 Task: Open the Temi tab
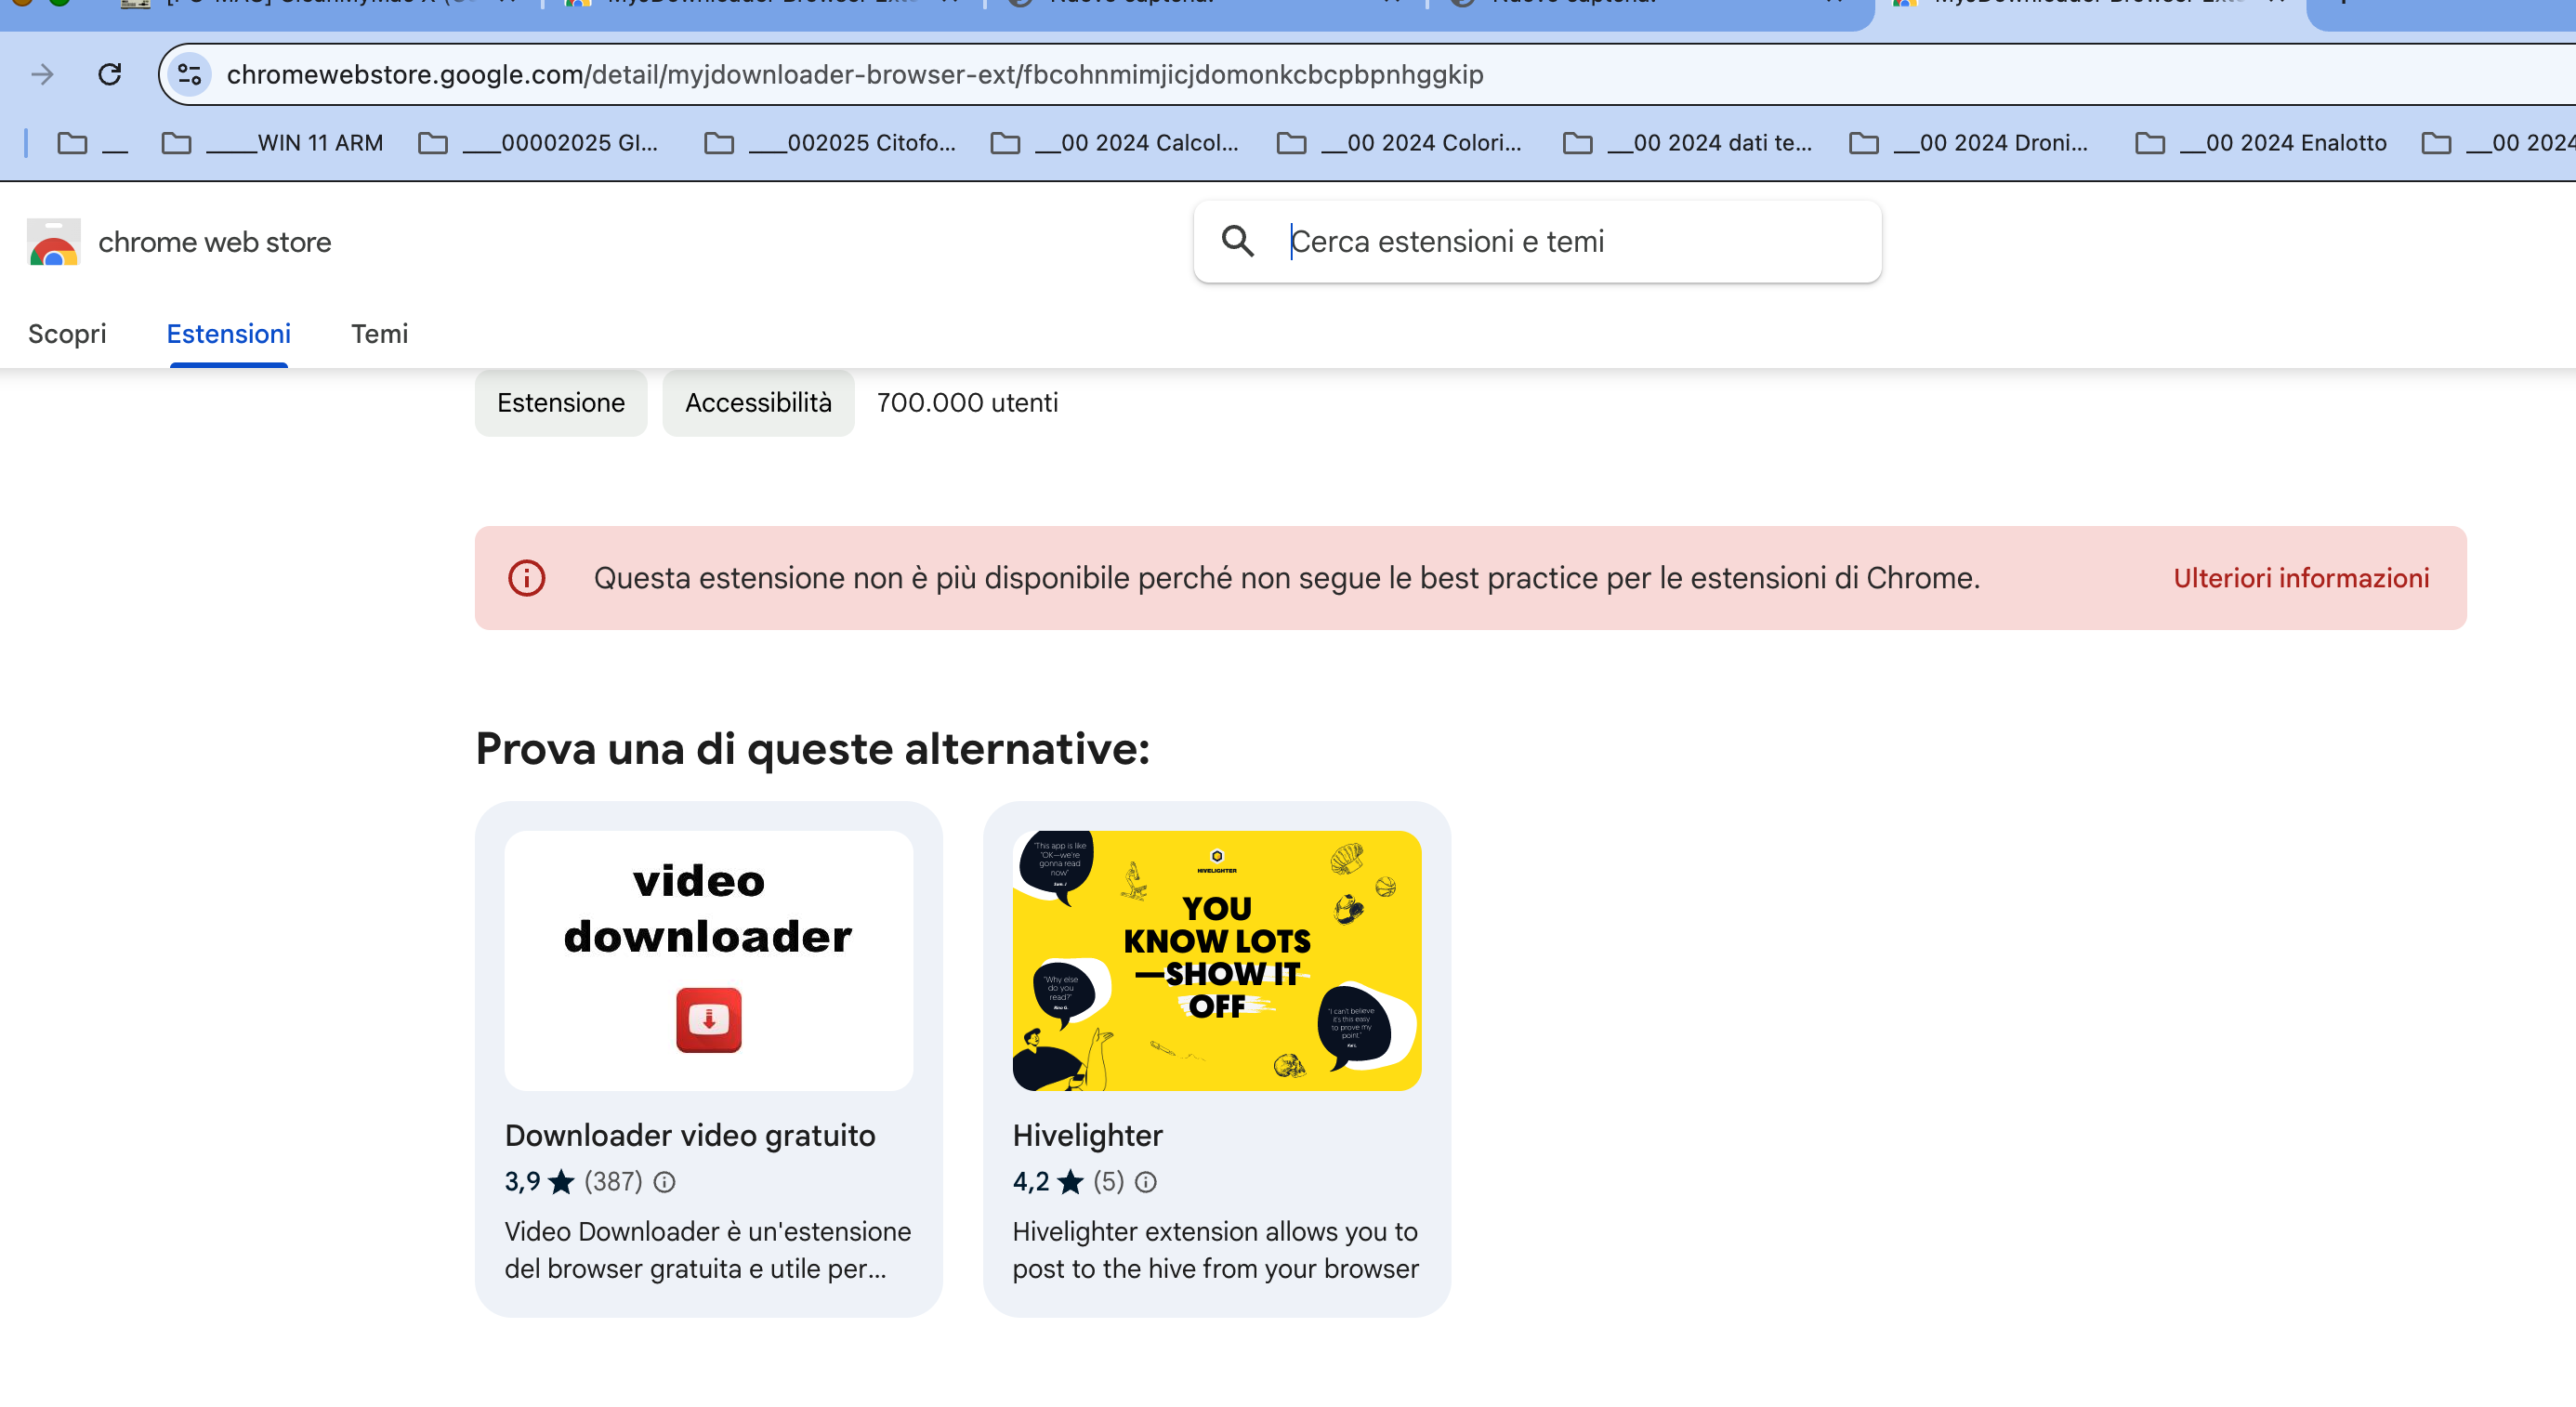[379, 334]
